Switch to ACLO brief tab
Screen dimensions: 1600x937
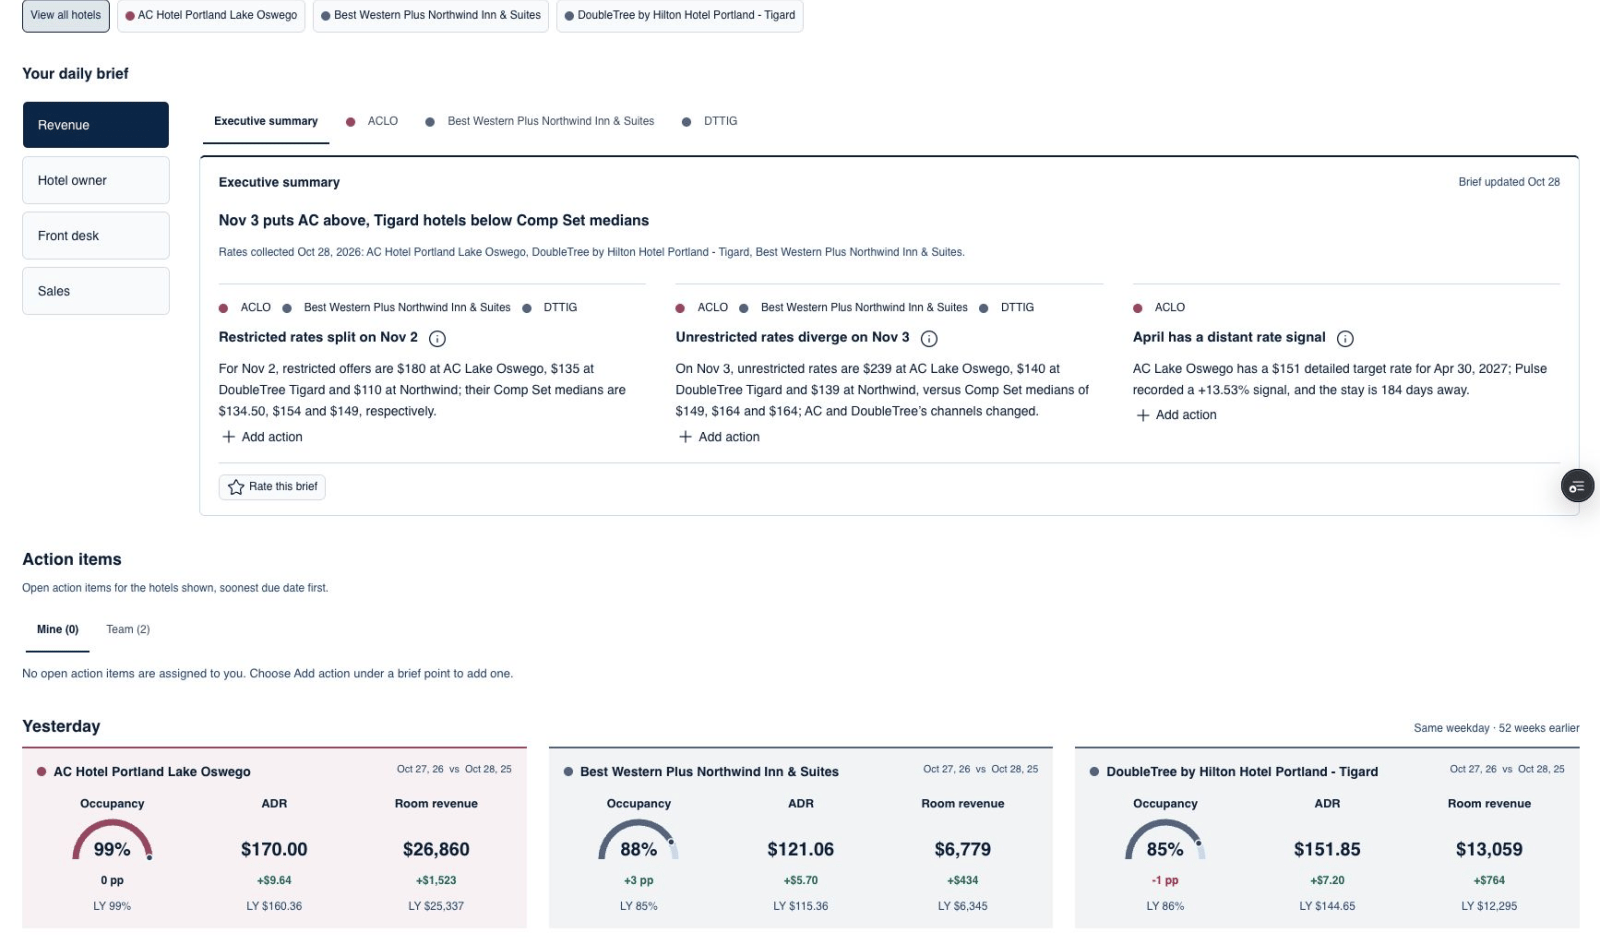[x=372, y=121]
